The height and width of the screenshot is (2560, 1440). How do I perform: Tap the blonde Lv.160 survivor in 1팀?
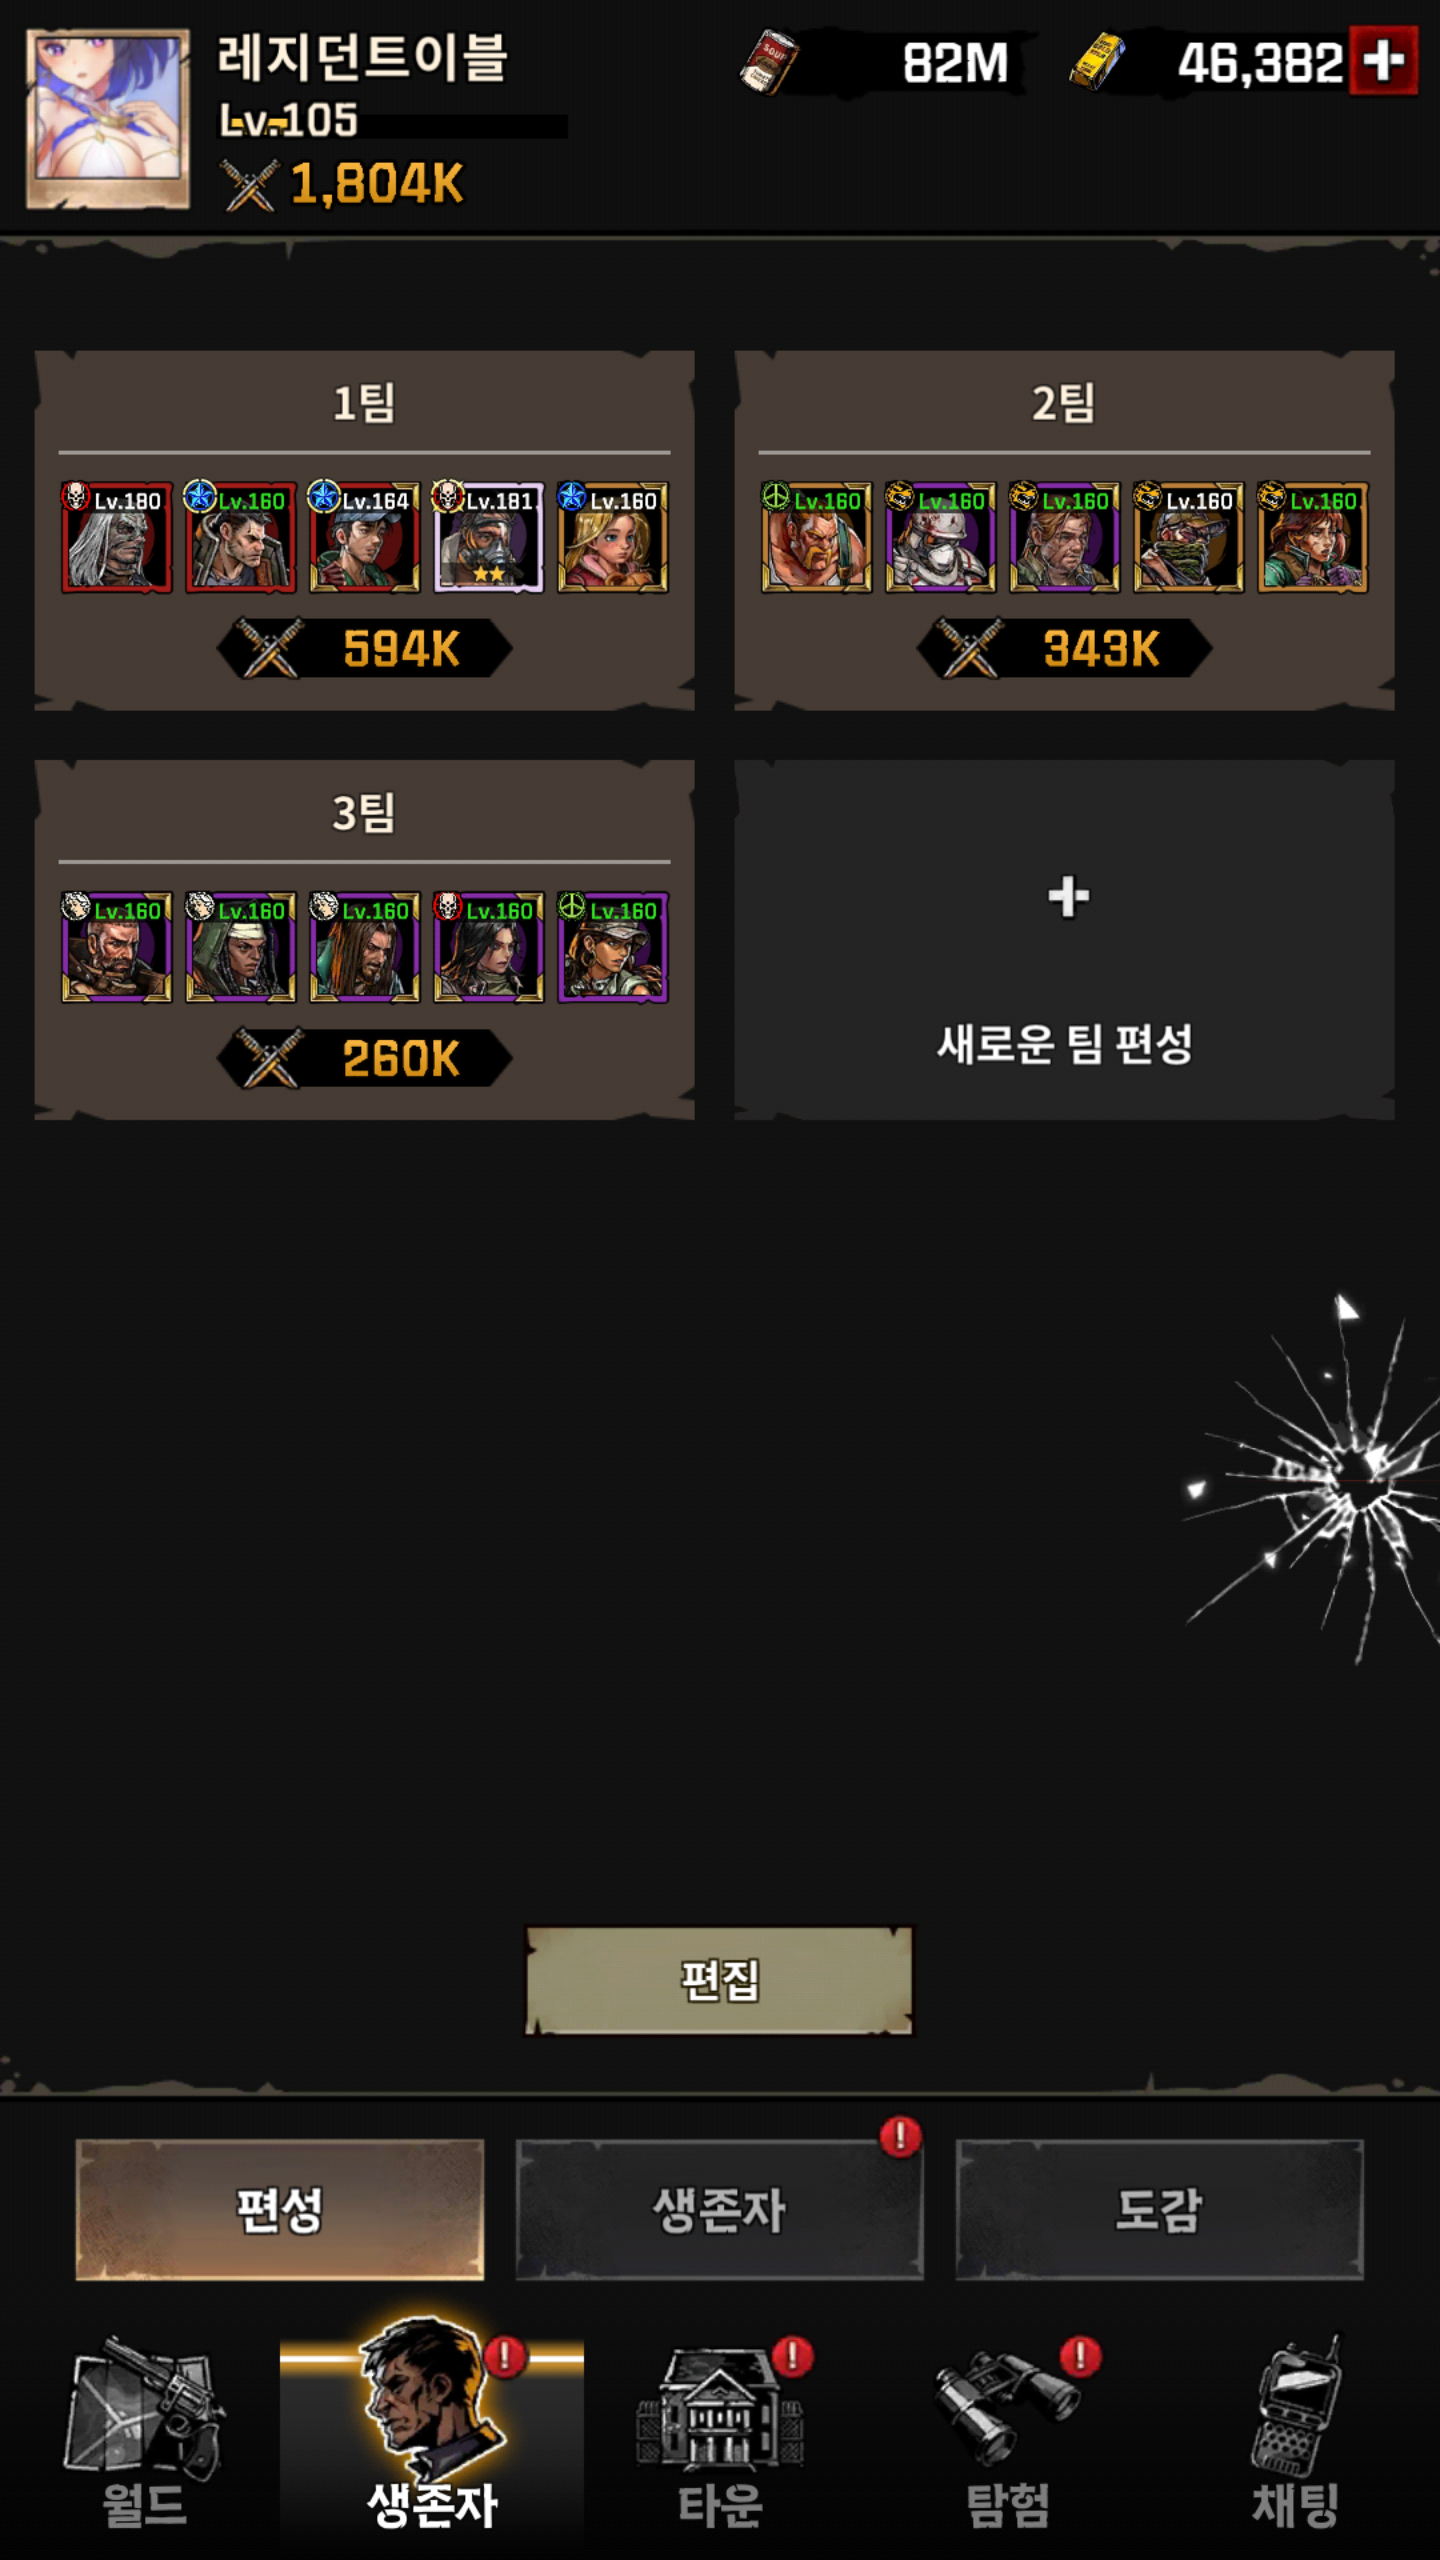[612, 537]
